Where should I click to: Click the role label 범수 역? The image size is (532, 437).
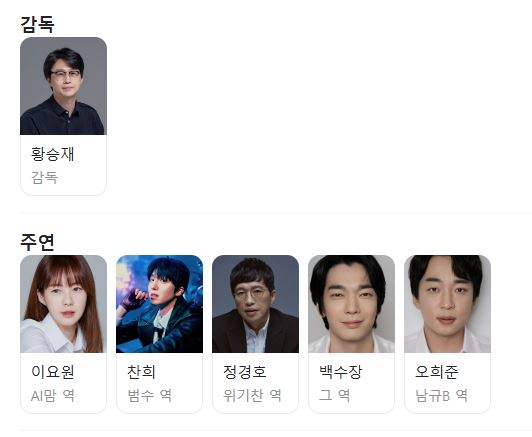[149, 396]
